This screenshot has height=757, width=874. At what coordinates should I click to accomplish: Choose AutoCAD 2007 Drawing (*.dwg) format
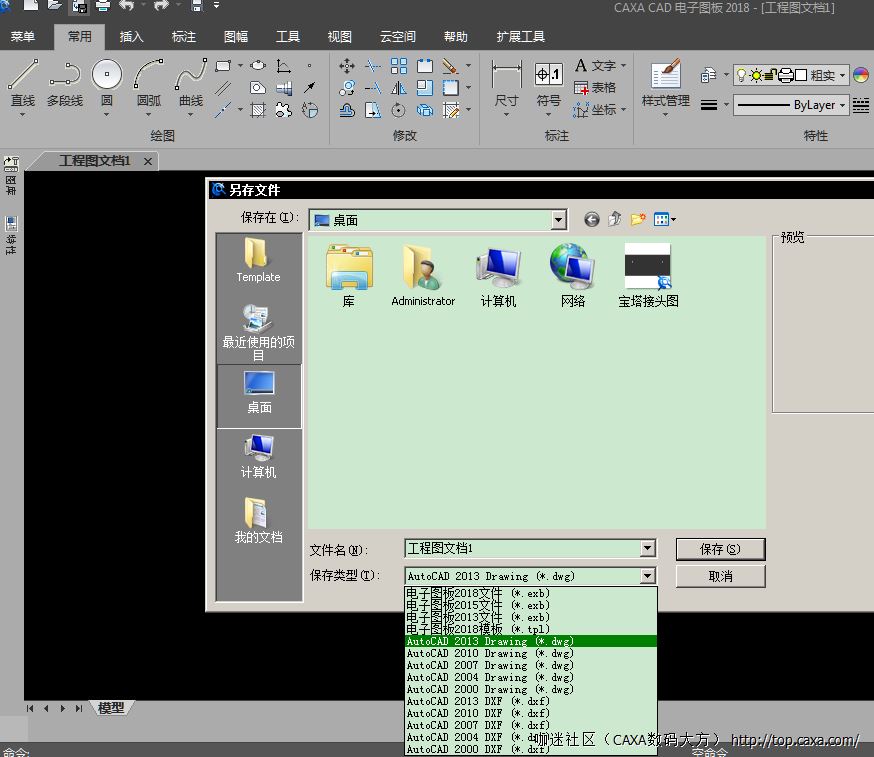click(x=490, y=665)
